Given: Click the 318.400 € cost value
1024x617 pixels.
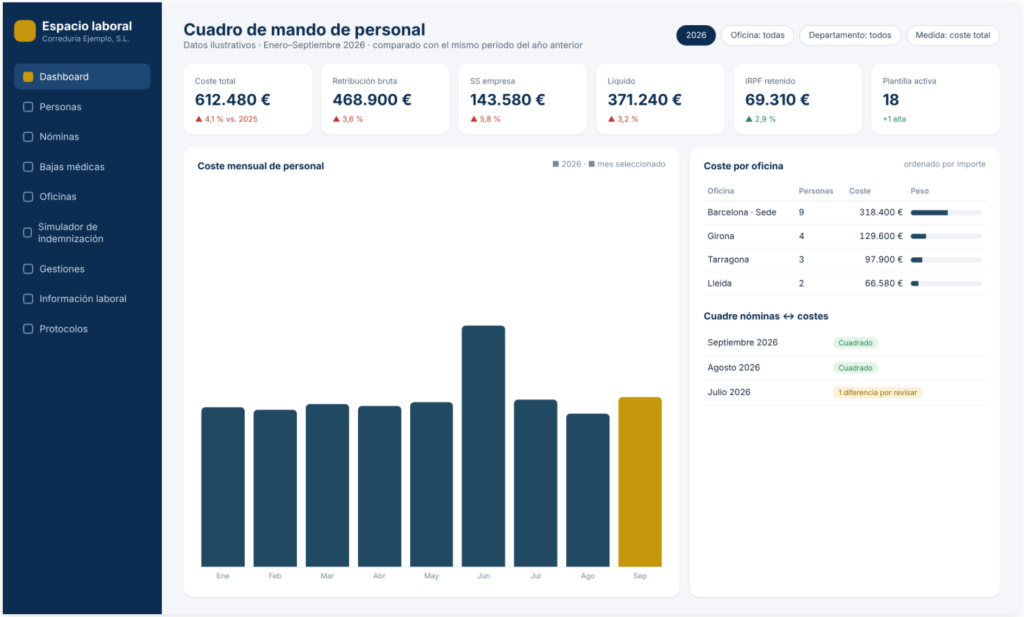Looking at the screenshot, I should 881,212.
